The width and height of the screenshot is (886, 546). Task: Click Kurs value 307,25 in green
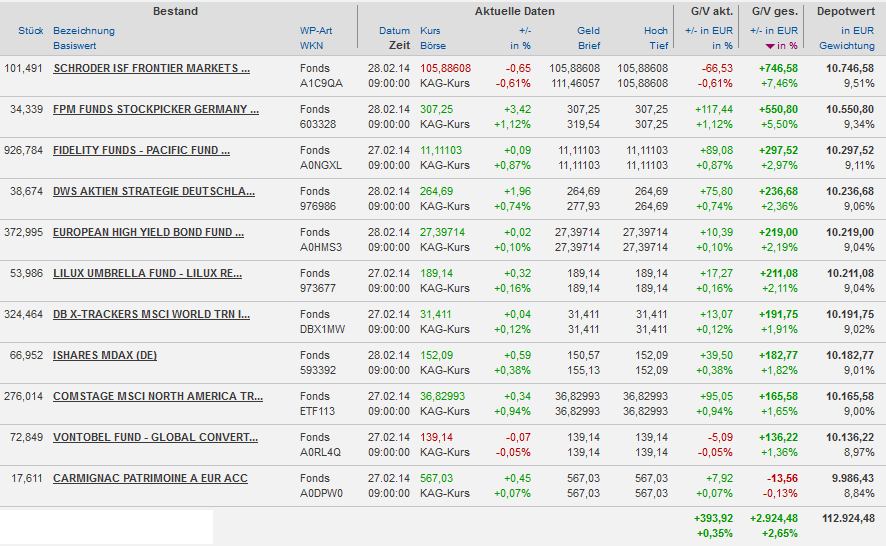coord(436,109)
